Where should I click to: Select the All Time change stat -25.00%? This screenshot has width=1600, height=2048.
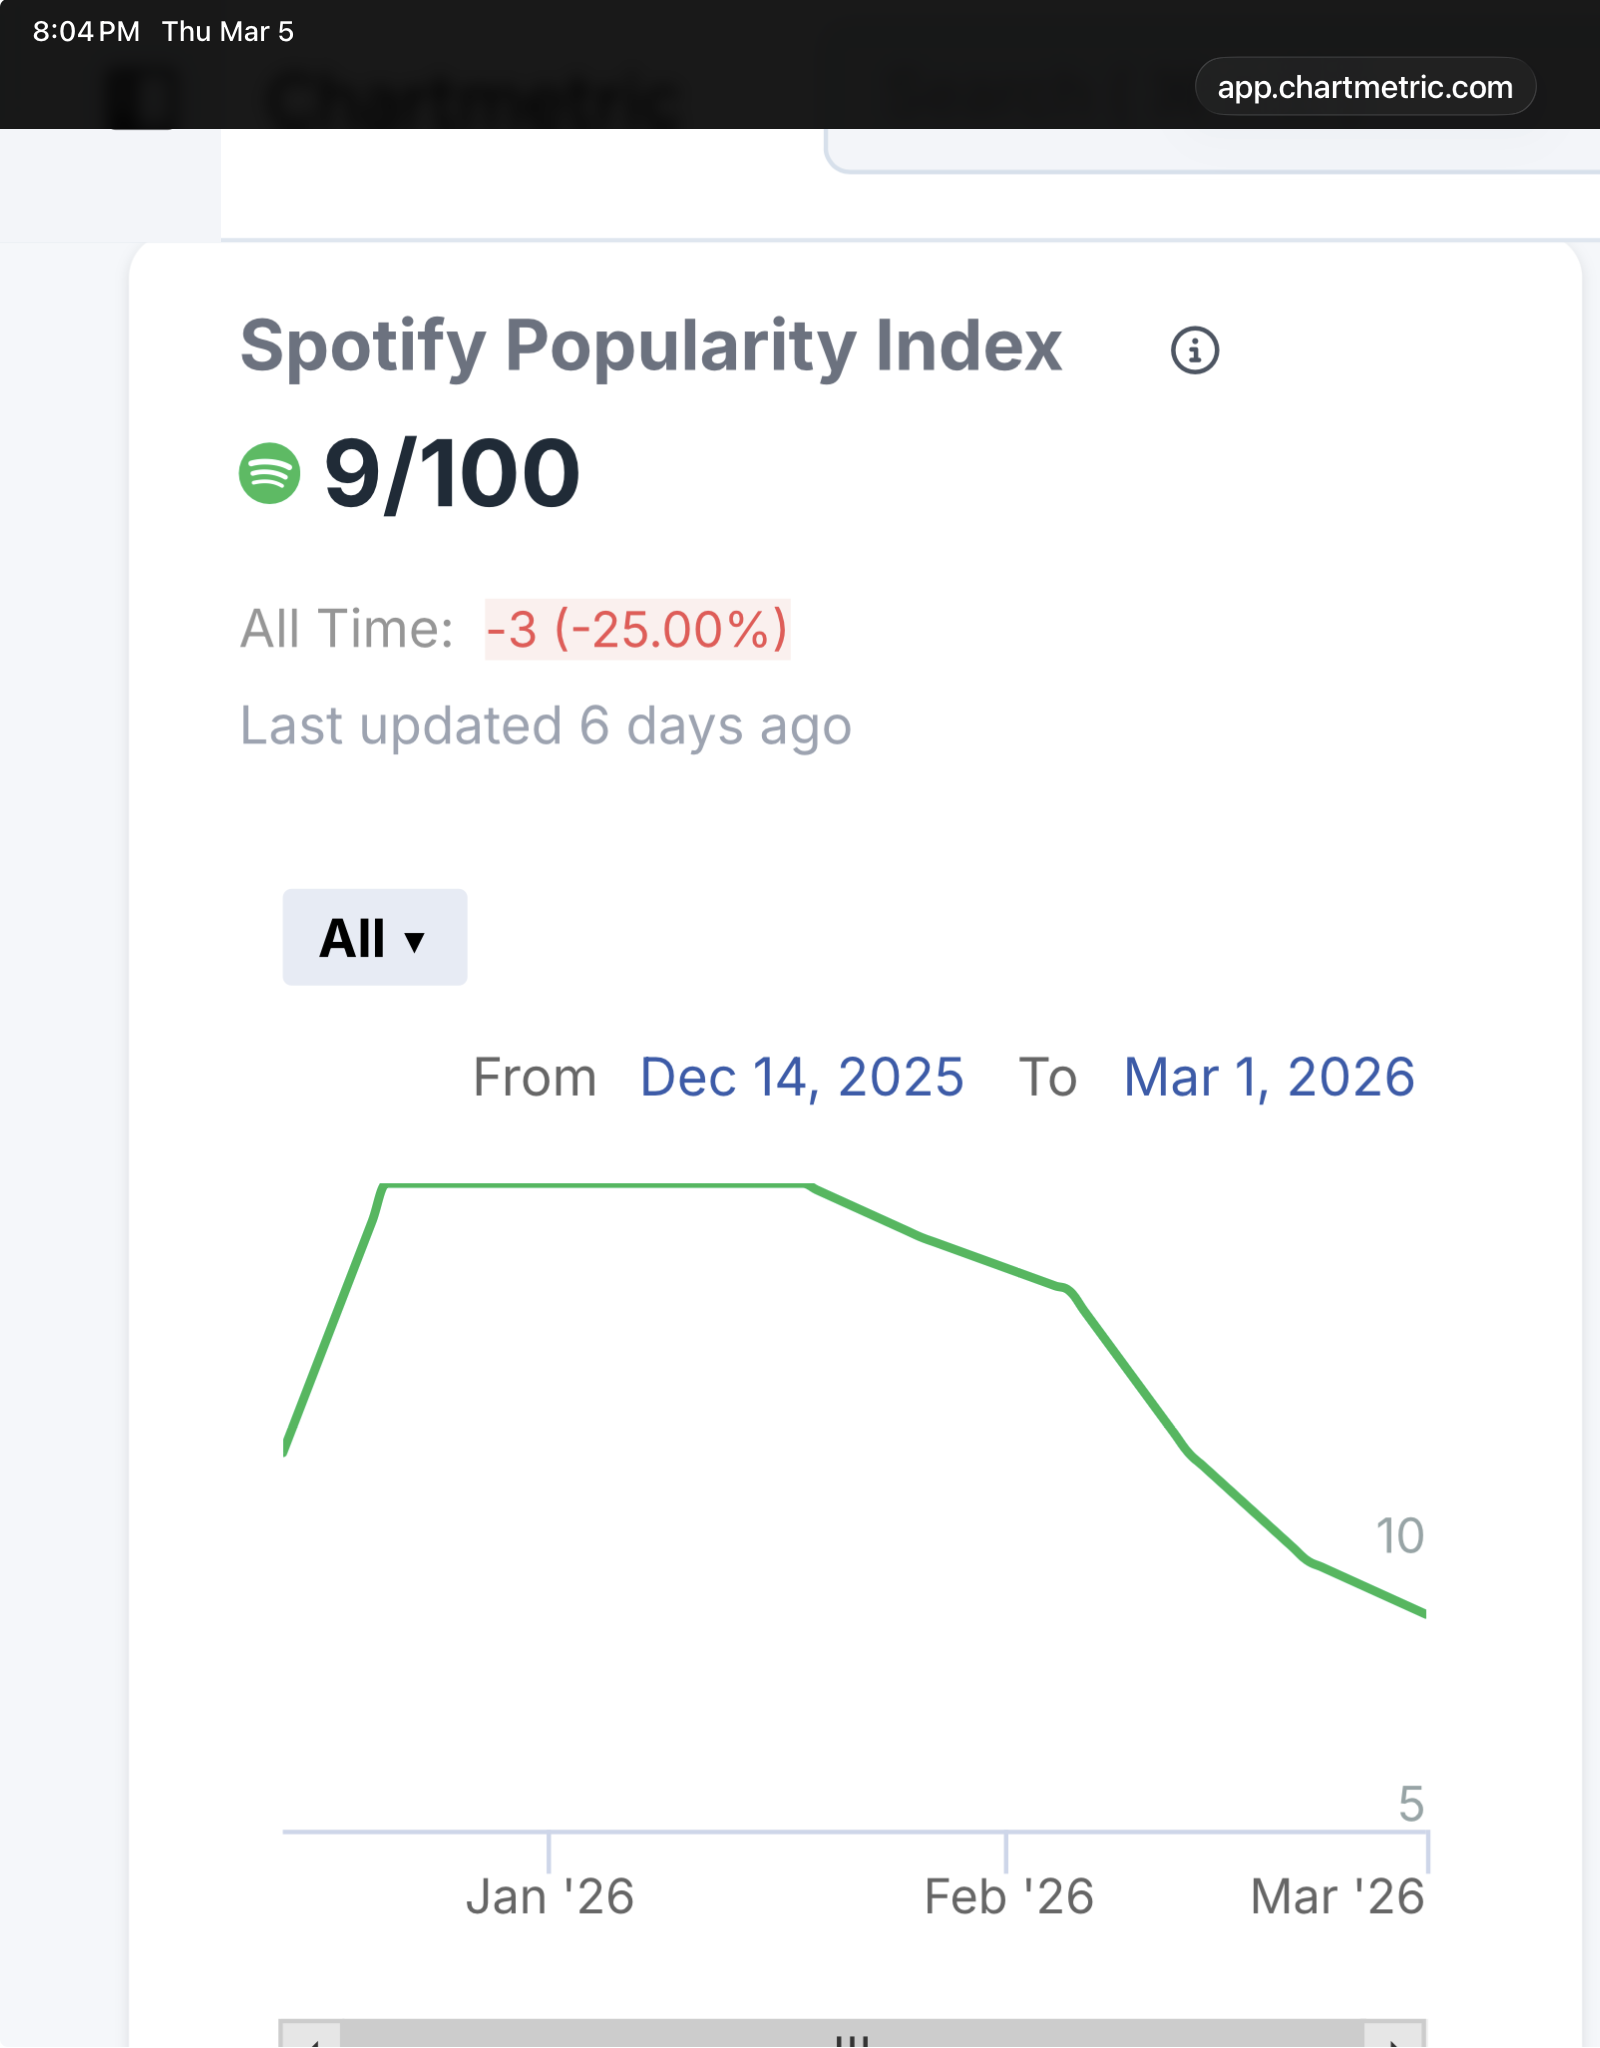pos(636,630)
